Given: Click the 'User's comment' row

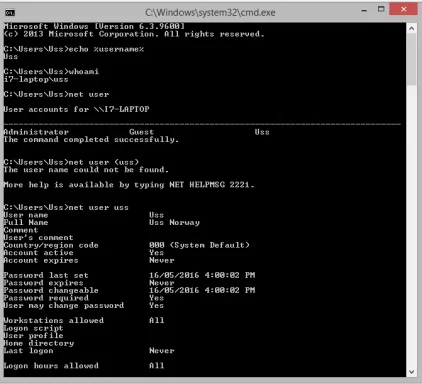Looking at the screenshot, I should (x=38, y=238).
